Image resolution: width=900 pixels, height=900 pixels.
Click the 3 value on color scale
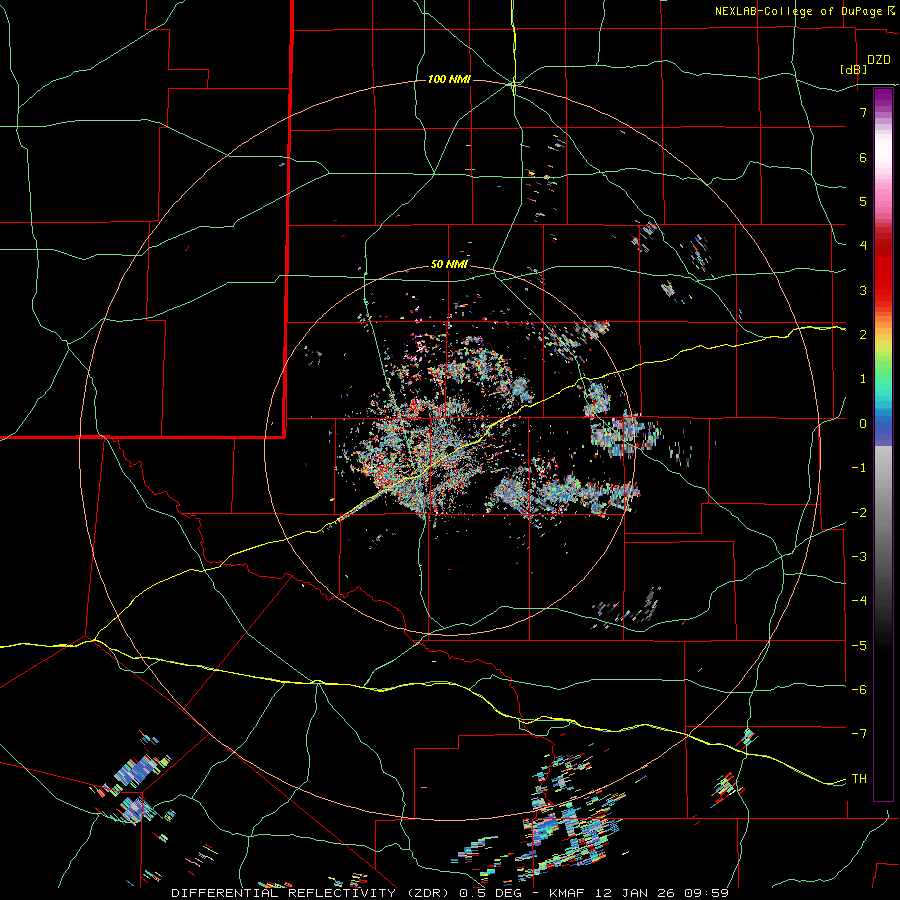click(x=863, y=290)
